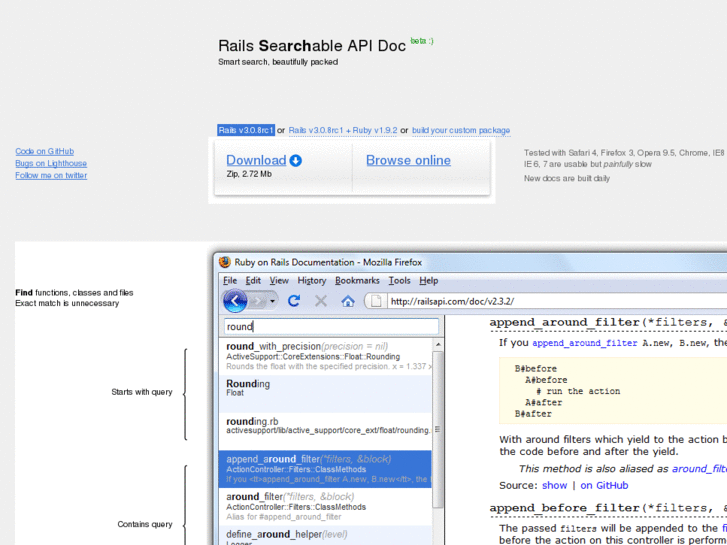Select the Rounding Float search result
The height and width of the screenshot is (545, 727).
[x=325, y=394]
